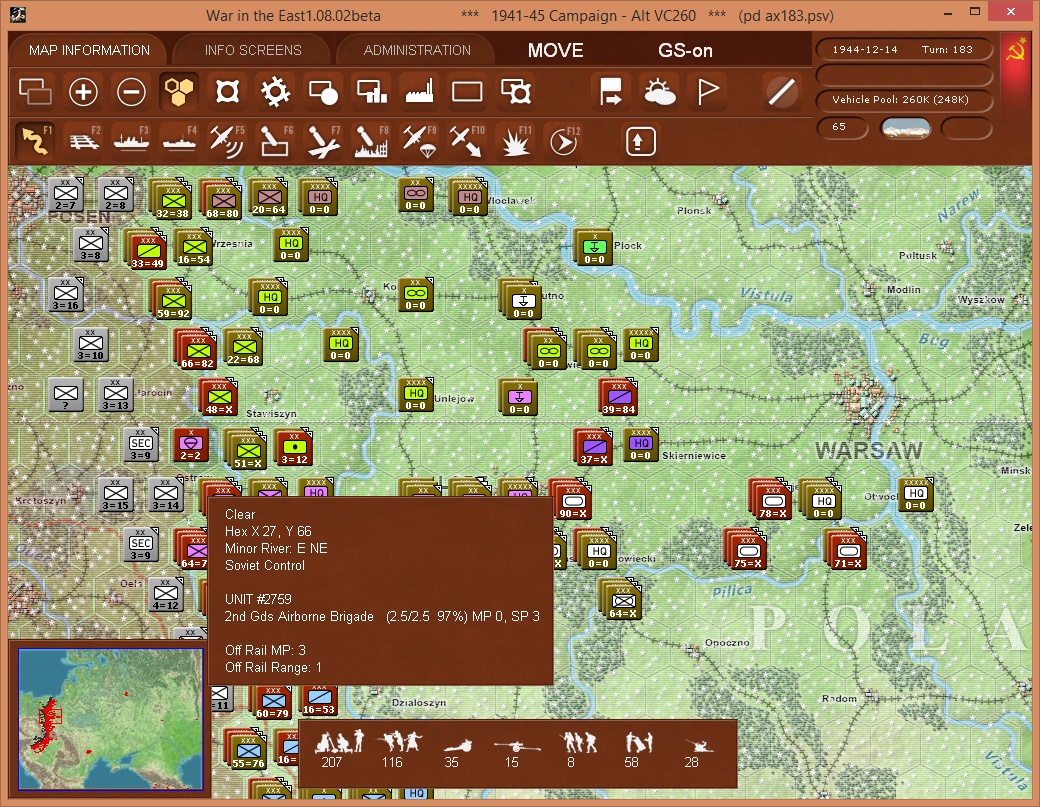This screenshot has height=807, width=1040.
Task: Select the 68=80 unit stack
Action: click(x=222, y=198)
